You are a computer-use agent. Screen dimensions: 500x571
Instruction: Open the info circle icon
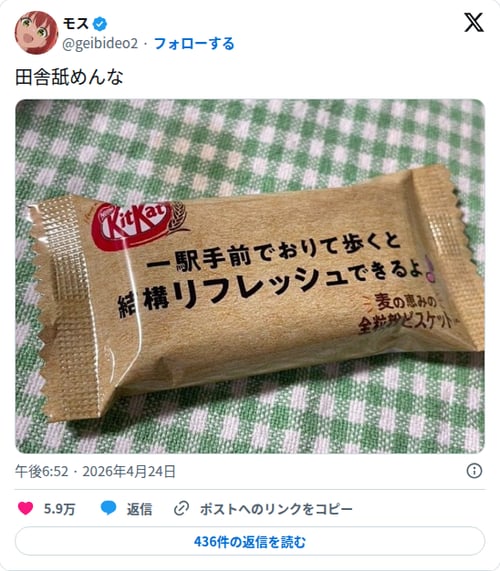[x=474, y=471]
